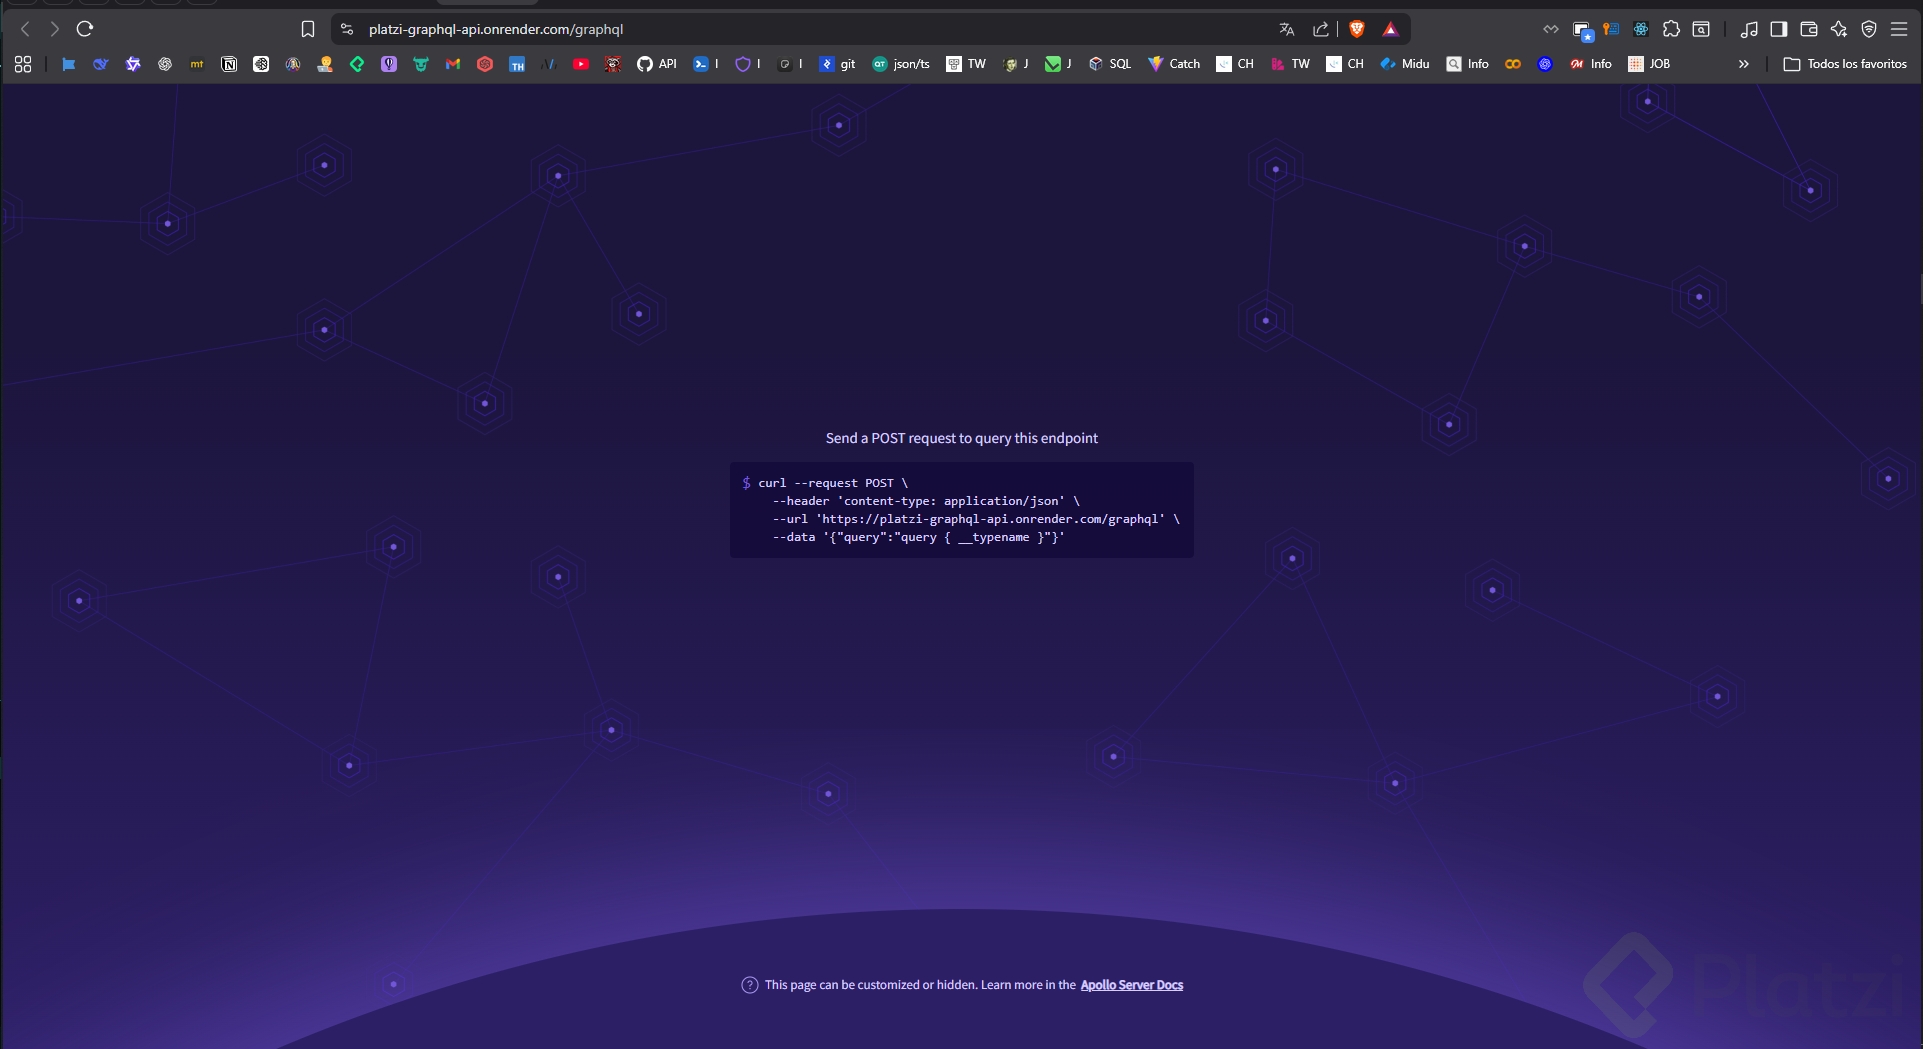Image resolution: width=1923 pixels, height=1049 pixels.
Task: Reload the current page
Action: pyautogui.click(x=85, y=29)
